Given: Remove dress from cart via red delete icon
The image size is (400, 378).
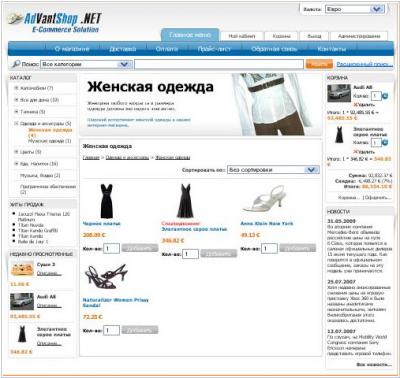Looking at the screenshot, I should (355, 152).
